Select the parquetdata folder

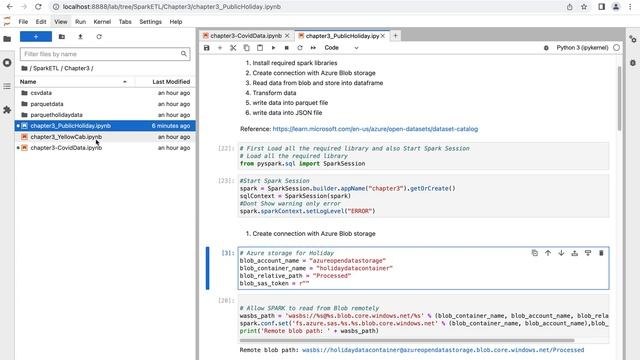(x=105, y=104)
